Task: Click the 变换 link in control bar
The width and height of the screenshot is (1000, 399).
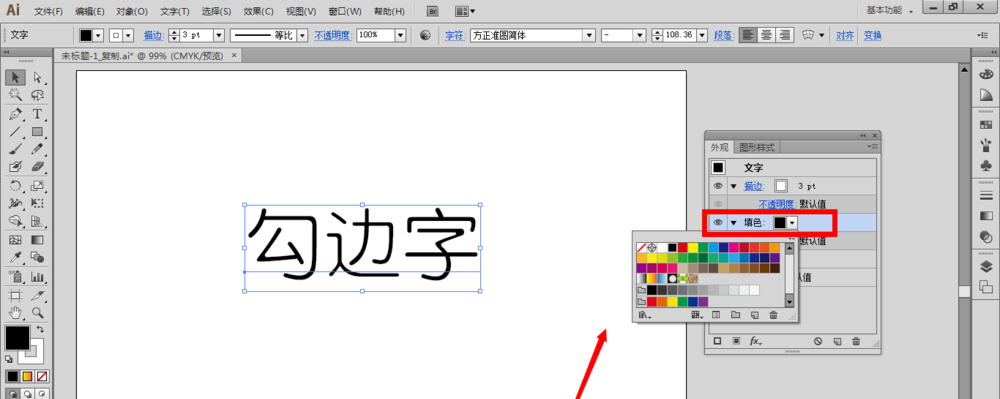Action: [x=872, y=36]
